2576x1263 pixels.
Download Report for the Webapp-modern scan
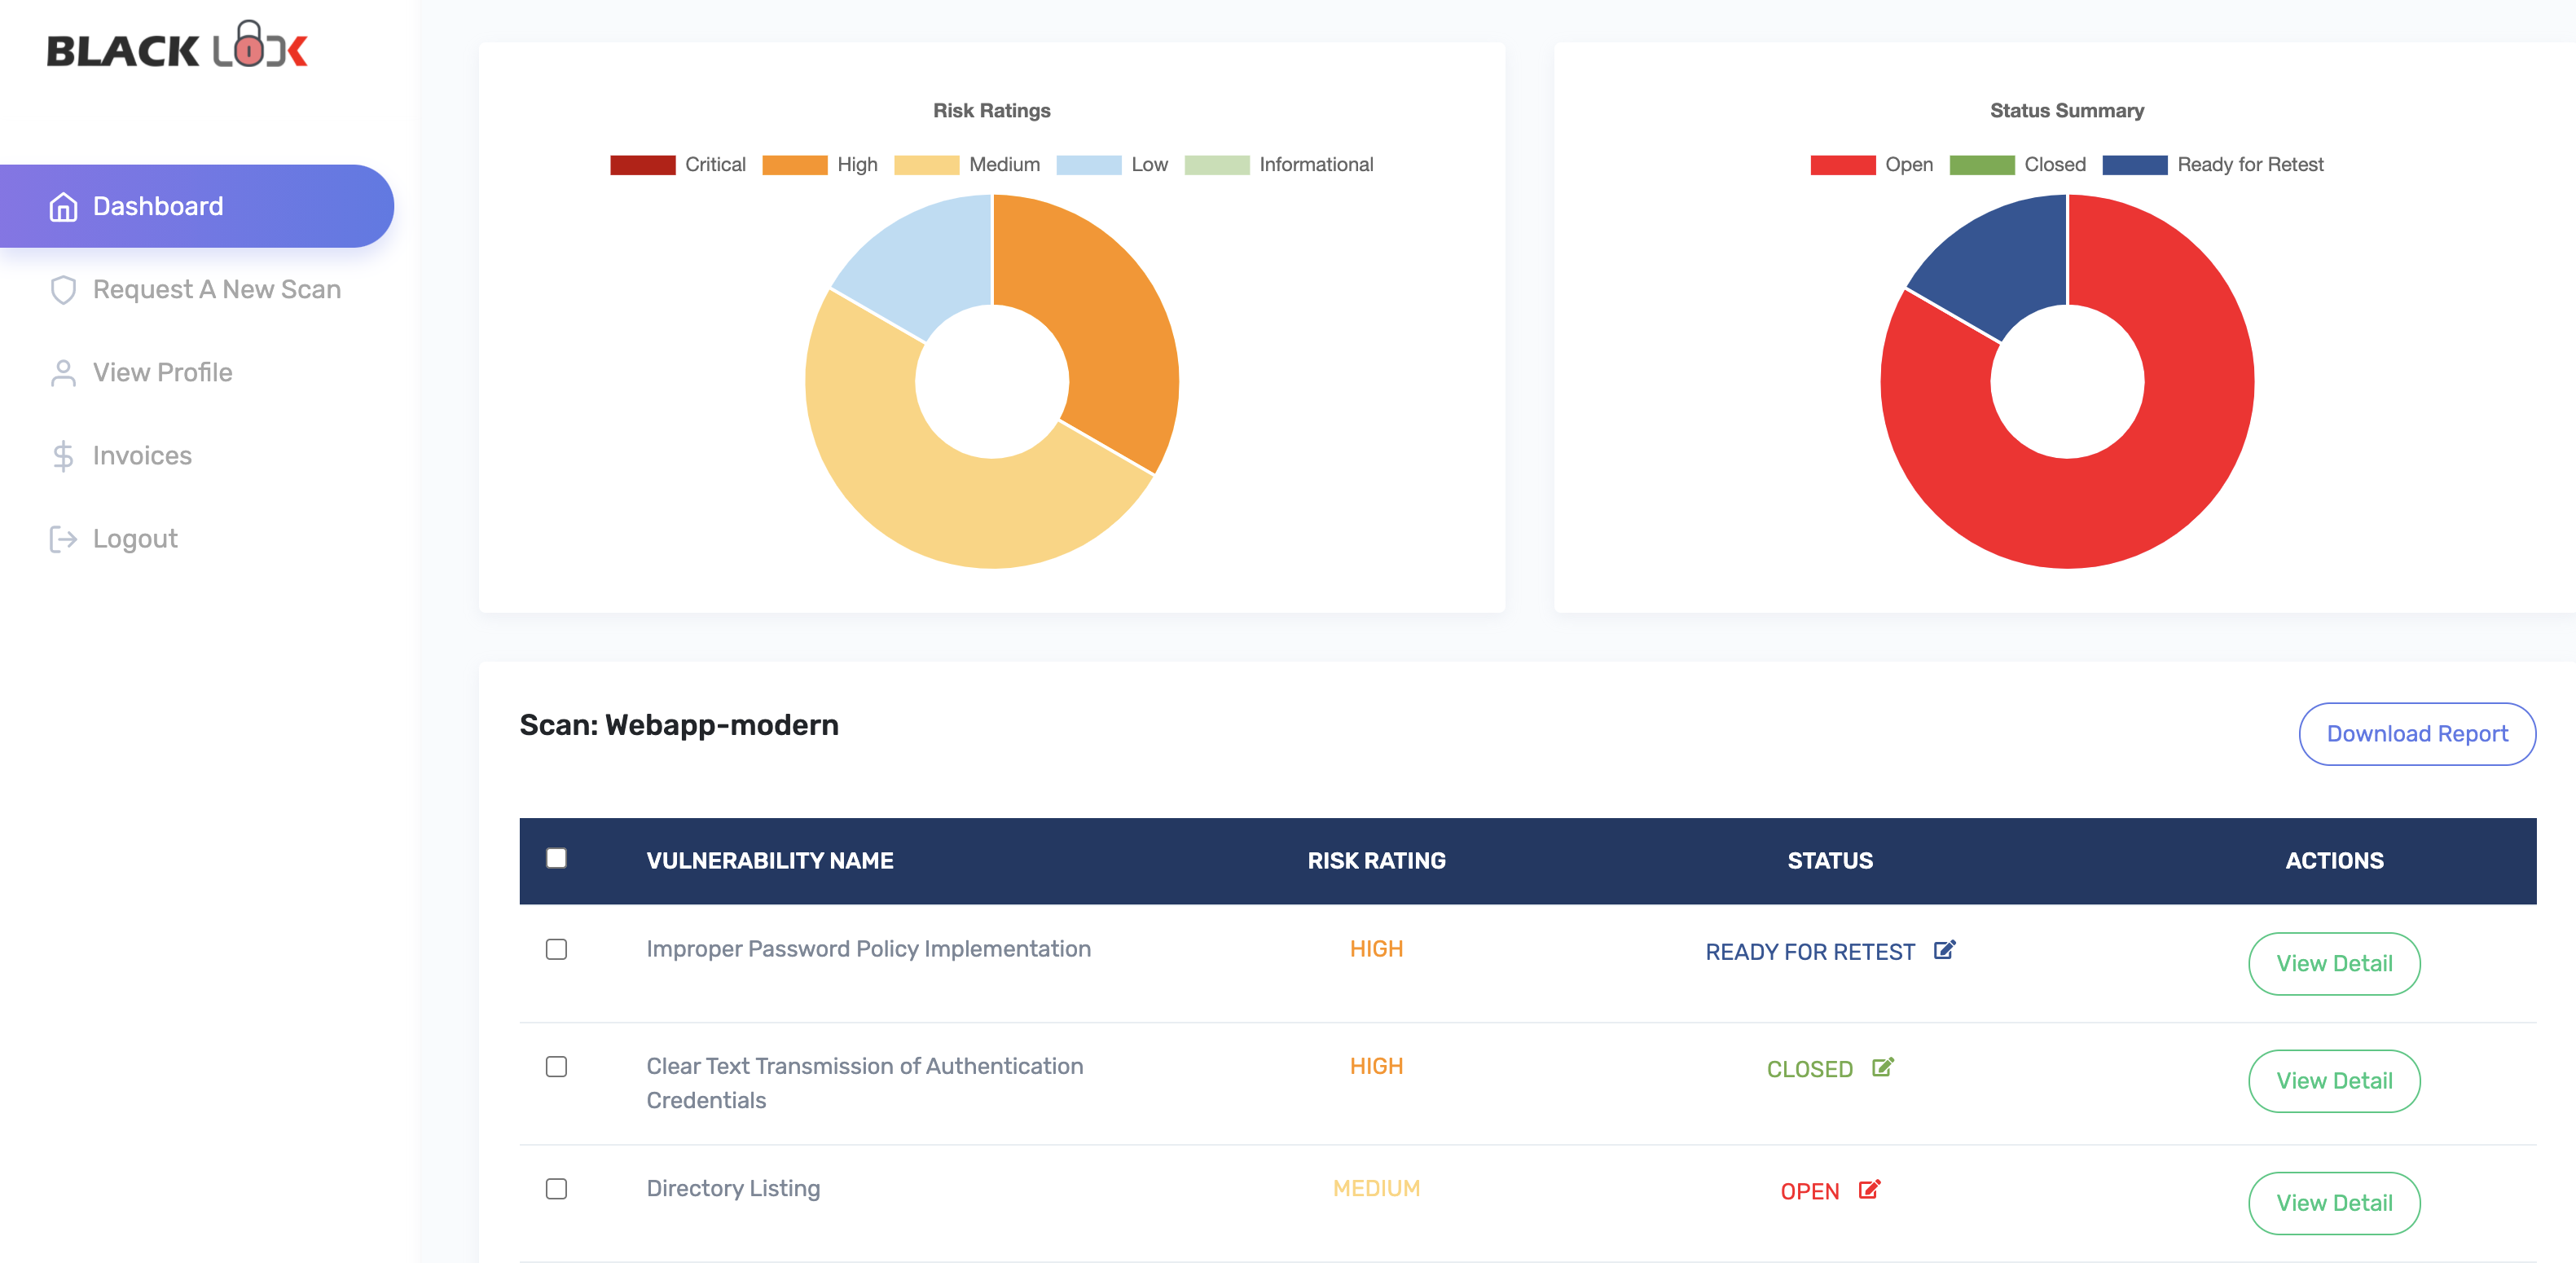tap(2416, 734)
